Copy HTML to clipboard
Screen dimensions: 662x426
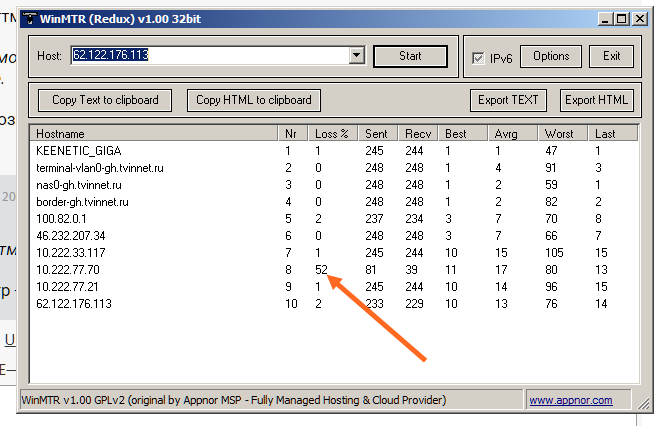pyautogui.click(x=254, y=100)
